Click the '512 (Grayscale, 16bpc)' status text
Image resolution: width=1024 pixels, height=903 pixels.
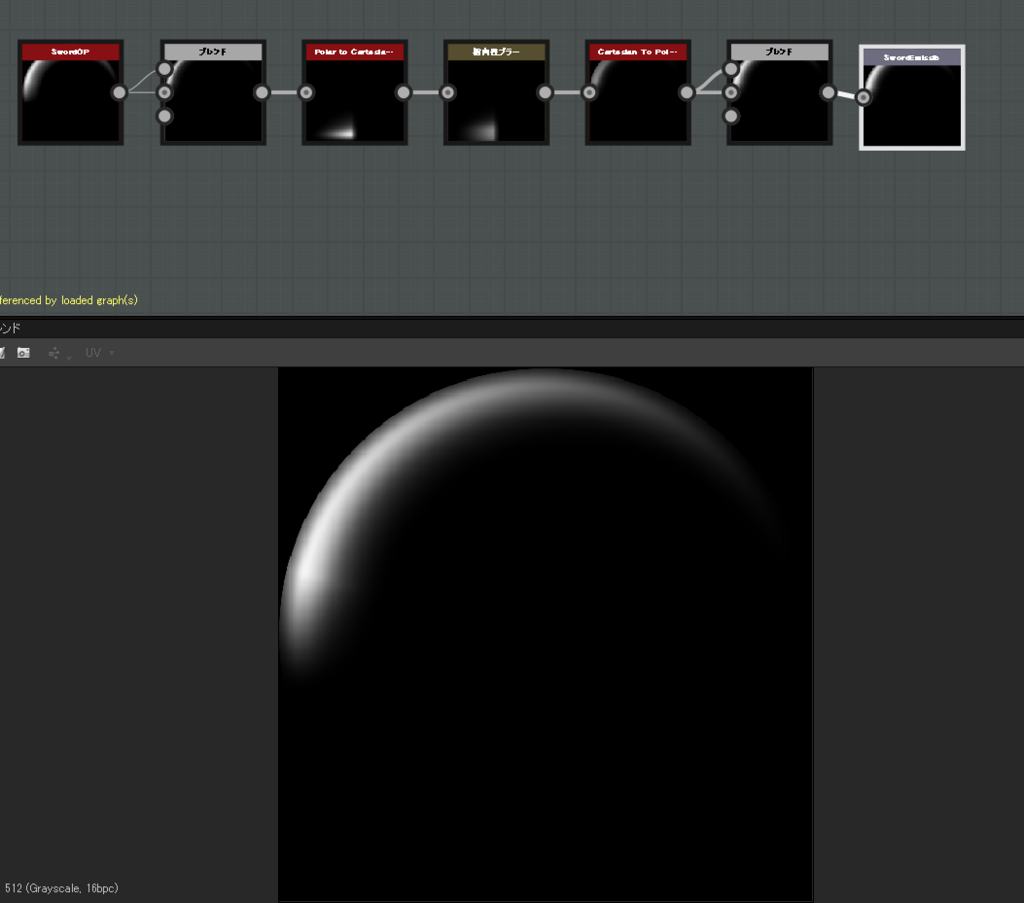[61, 888]
